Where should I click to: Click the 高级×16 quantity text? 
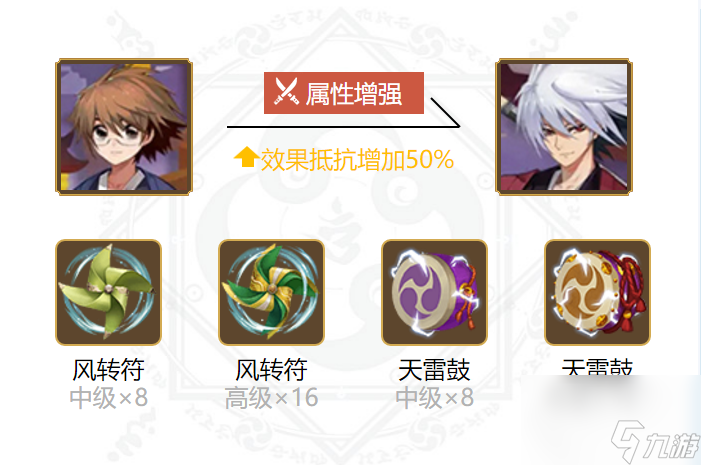click(x=271, y=397)
